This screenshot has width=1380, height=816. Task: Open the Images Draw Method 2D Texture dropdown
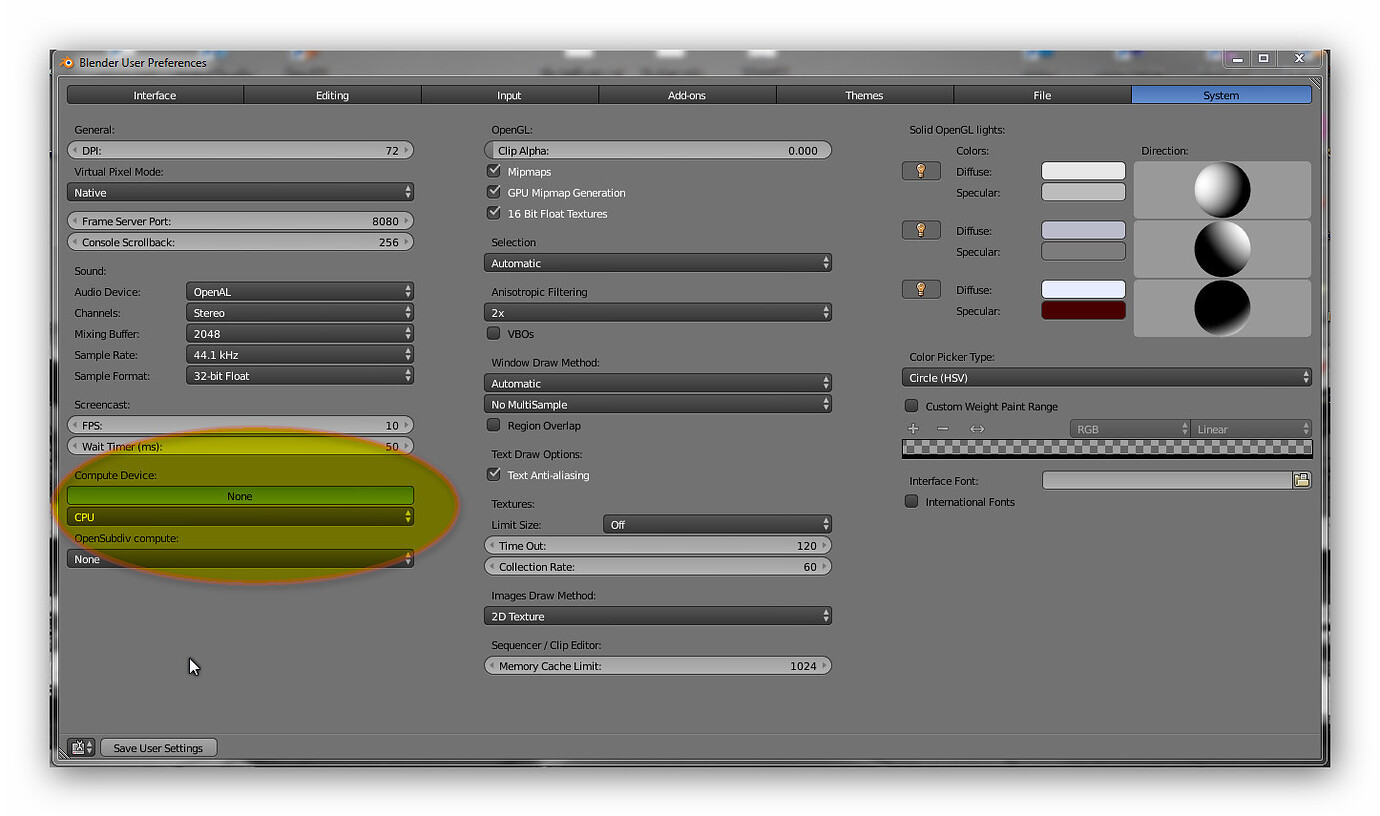point(658,616)
